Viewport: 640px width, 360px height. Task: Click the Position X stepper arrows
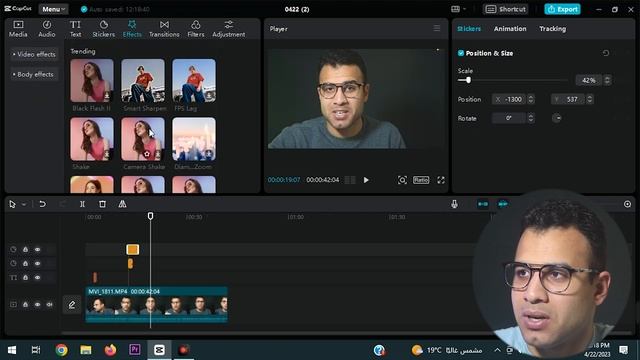[531, 99]
